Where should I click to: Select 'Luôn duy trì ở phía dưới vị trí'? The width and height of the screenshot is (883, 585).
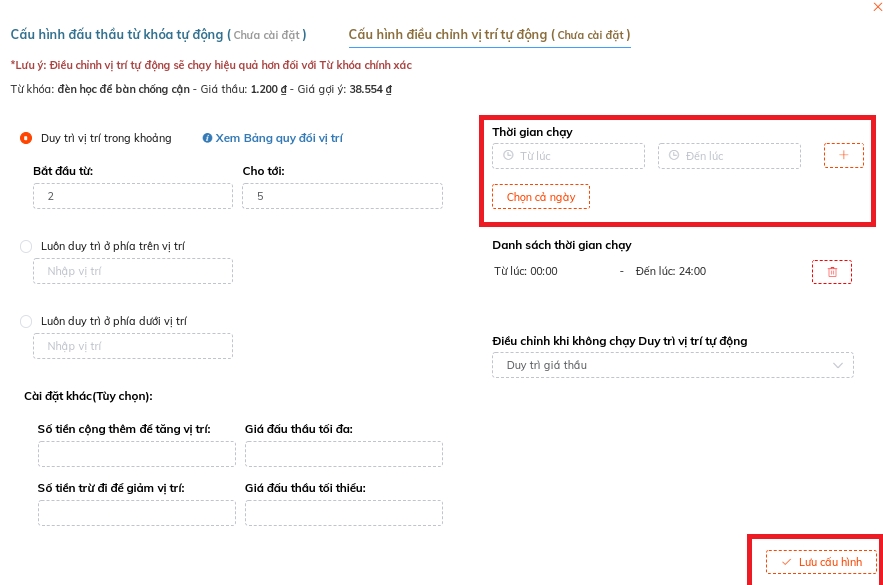pos(26,321)
